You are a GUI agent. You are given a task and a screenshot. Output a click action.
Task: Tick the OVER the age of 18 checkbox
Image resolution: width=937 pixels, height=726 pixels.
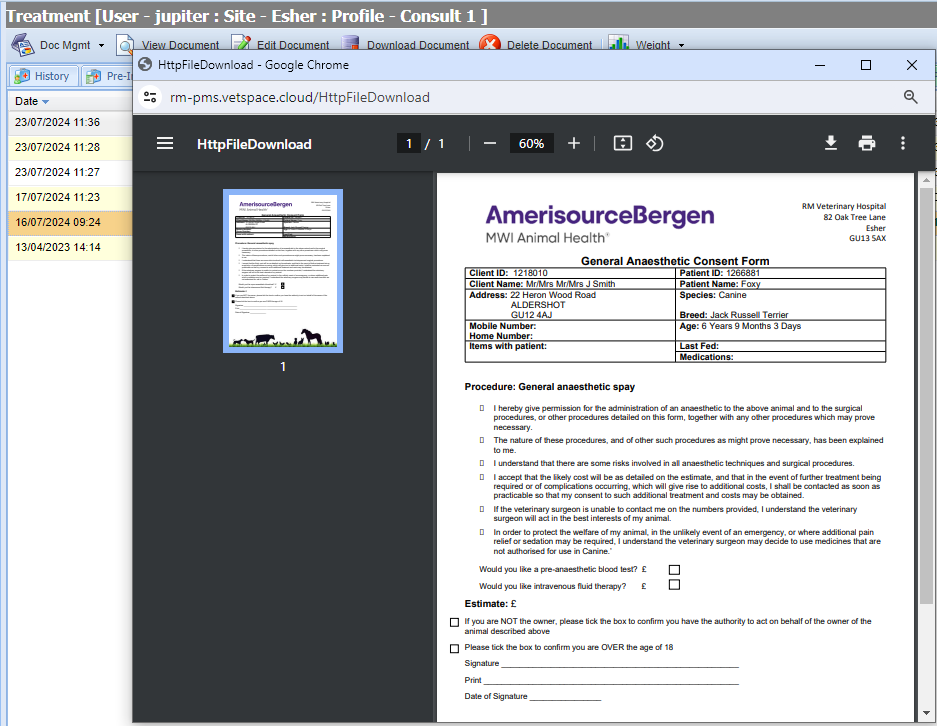pos(454,648)
